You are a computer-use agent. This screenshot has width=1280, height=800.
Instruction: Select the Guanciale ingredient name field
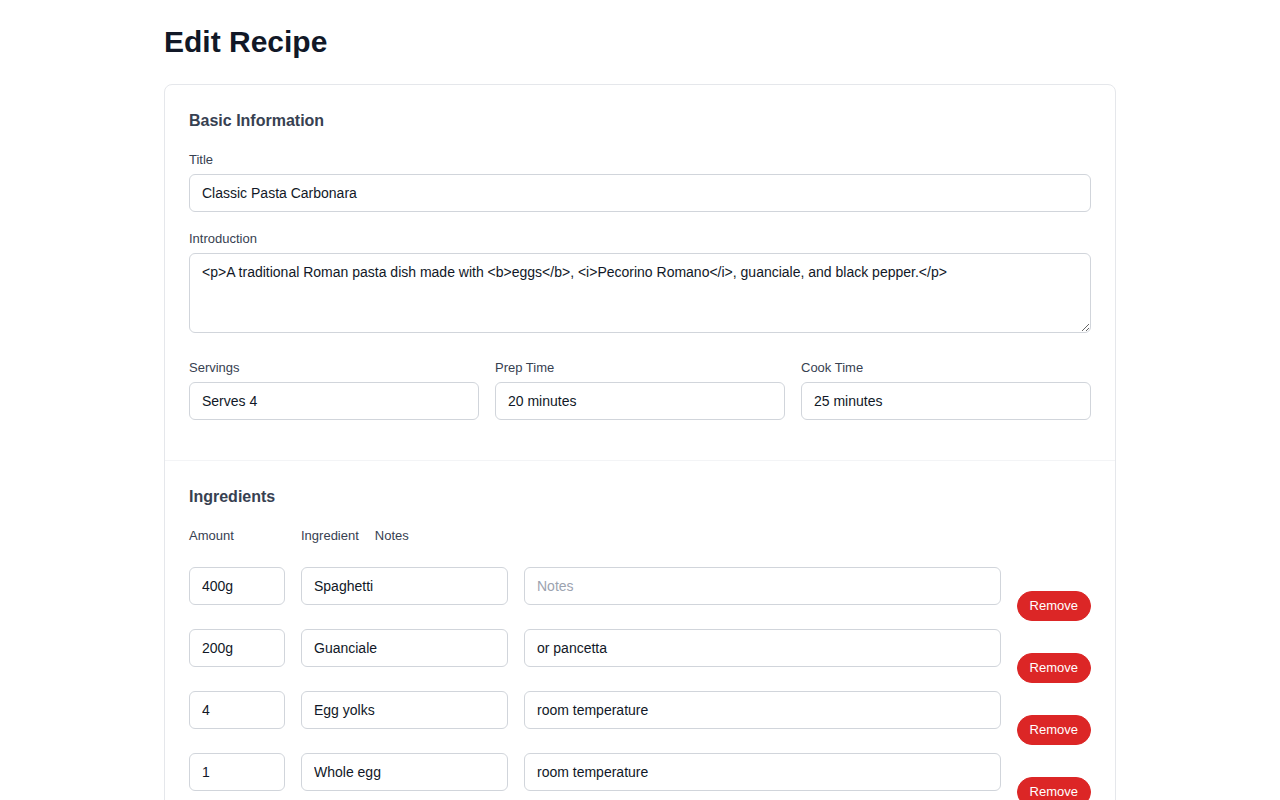point(404,647)
